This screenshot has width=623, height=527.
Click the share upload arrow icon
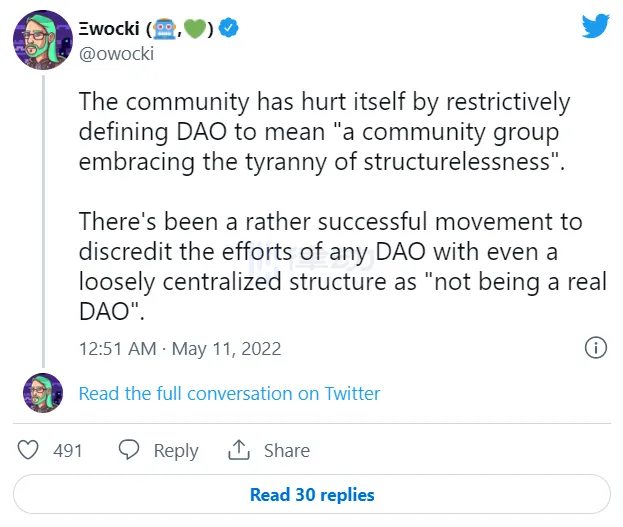pyautogui.click(x=239, y=451)
